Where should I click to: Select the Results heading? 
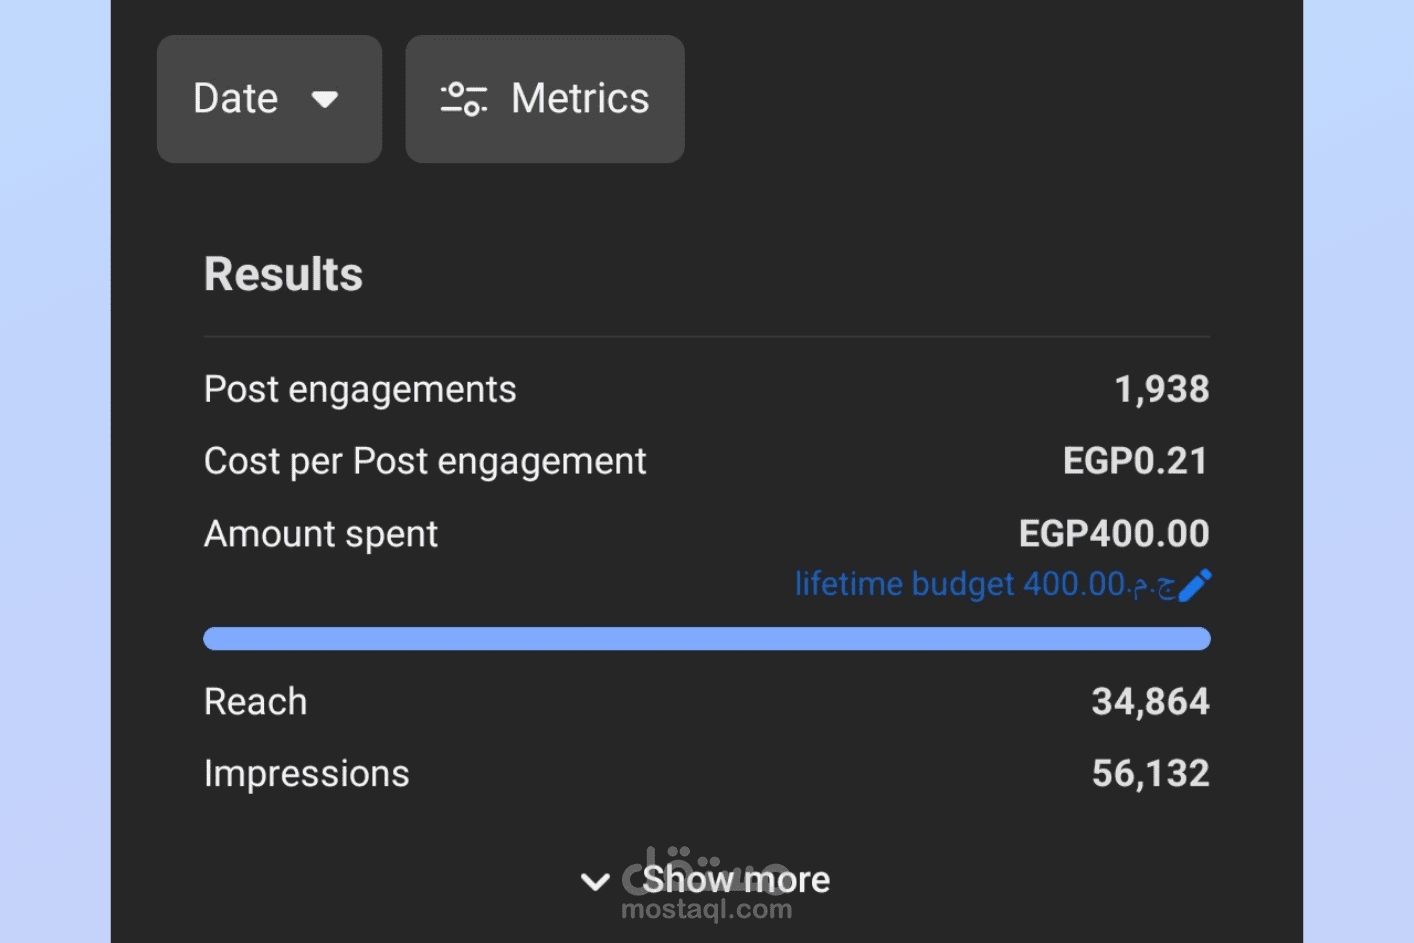click(283, 274)
